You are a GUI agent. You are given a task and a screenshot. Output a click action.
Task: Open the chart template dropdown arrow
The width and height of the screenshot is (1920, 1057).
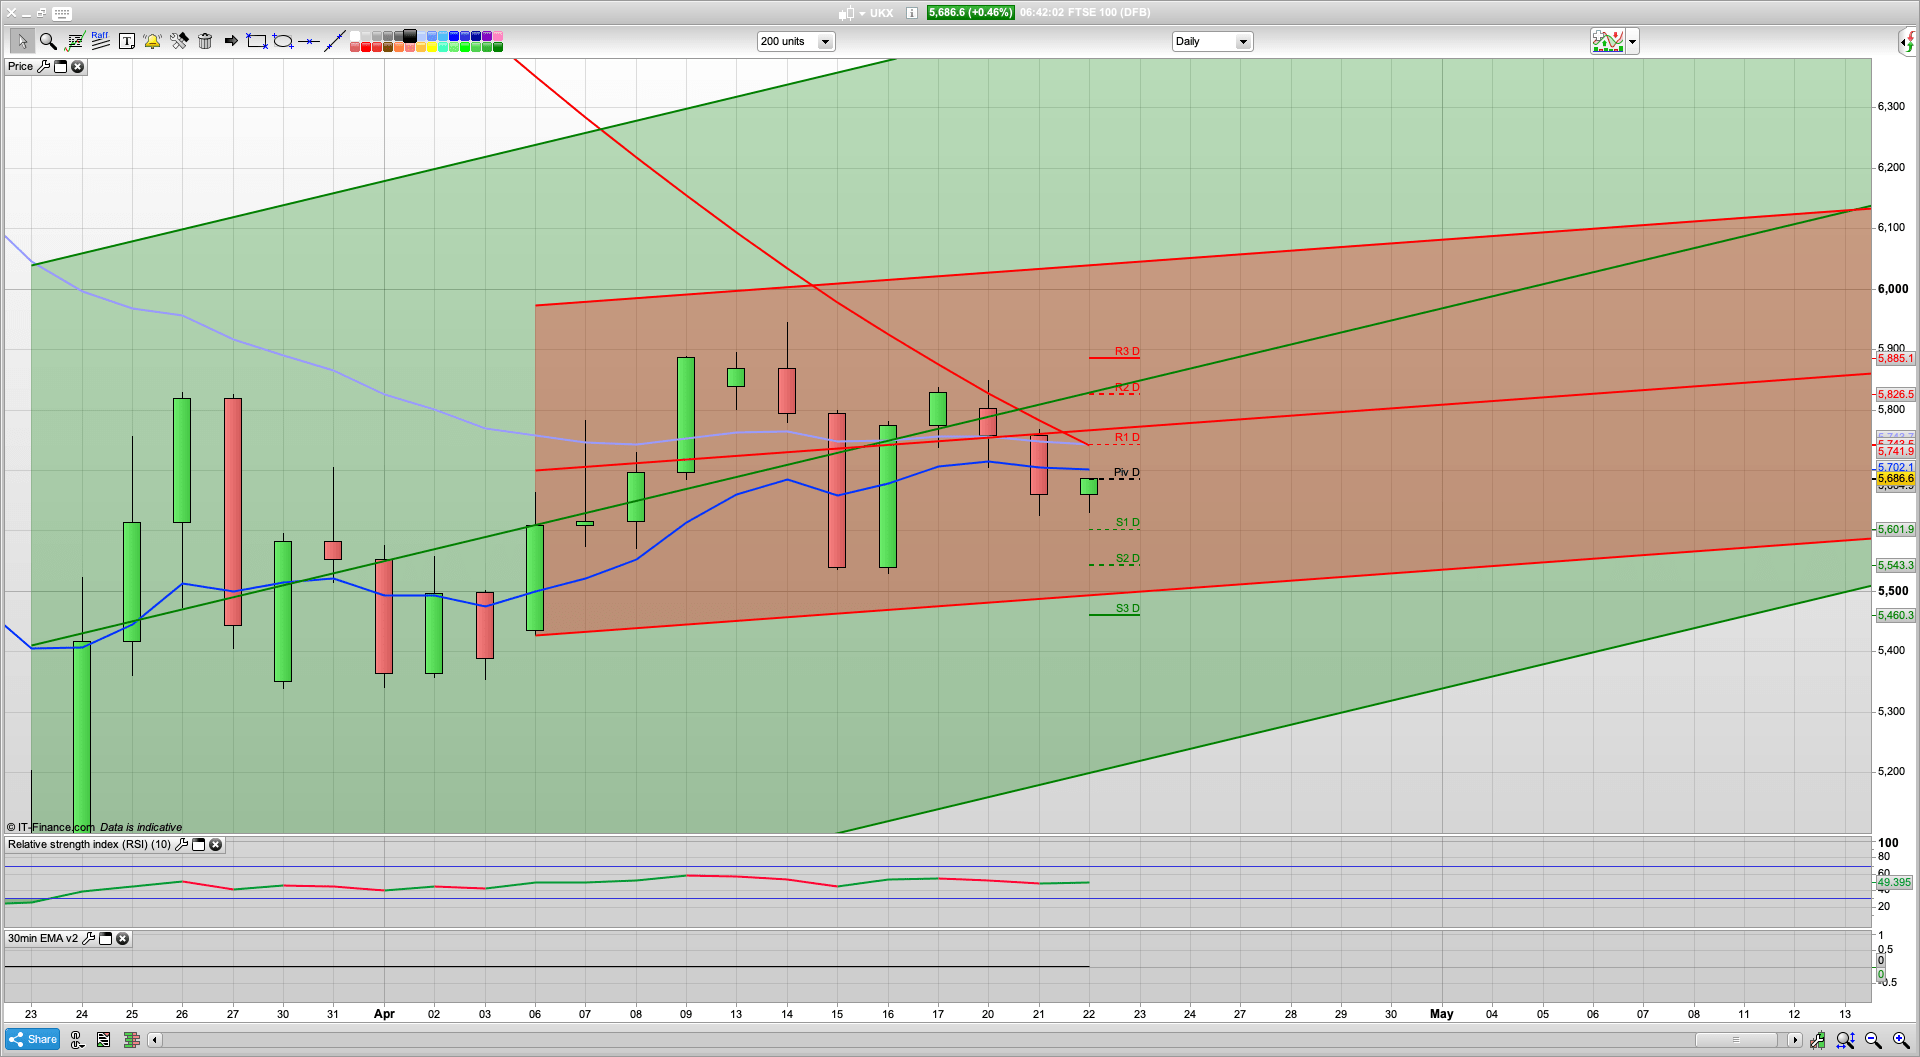coord(1632,42)
